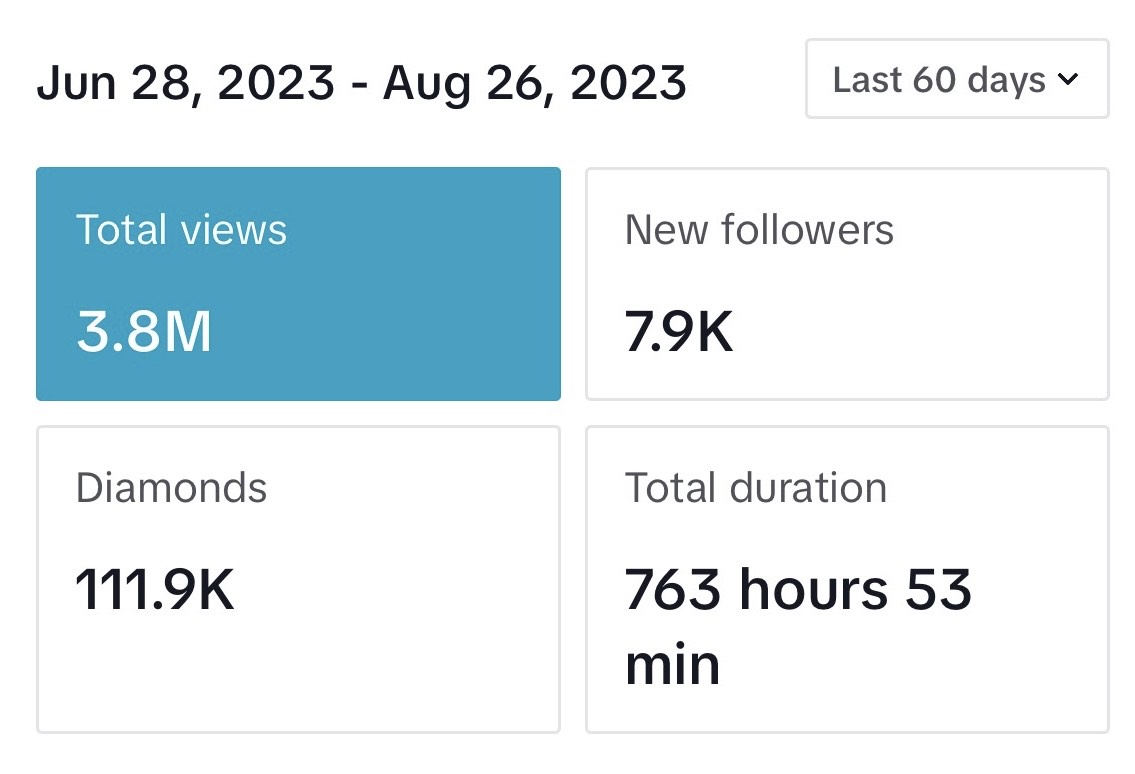This screenshot has height=774, width=1135.
Task: Click the 3.8M total views value
Action: pos(144,332)
